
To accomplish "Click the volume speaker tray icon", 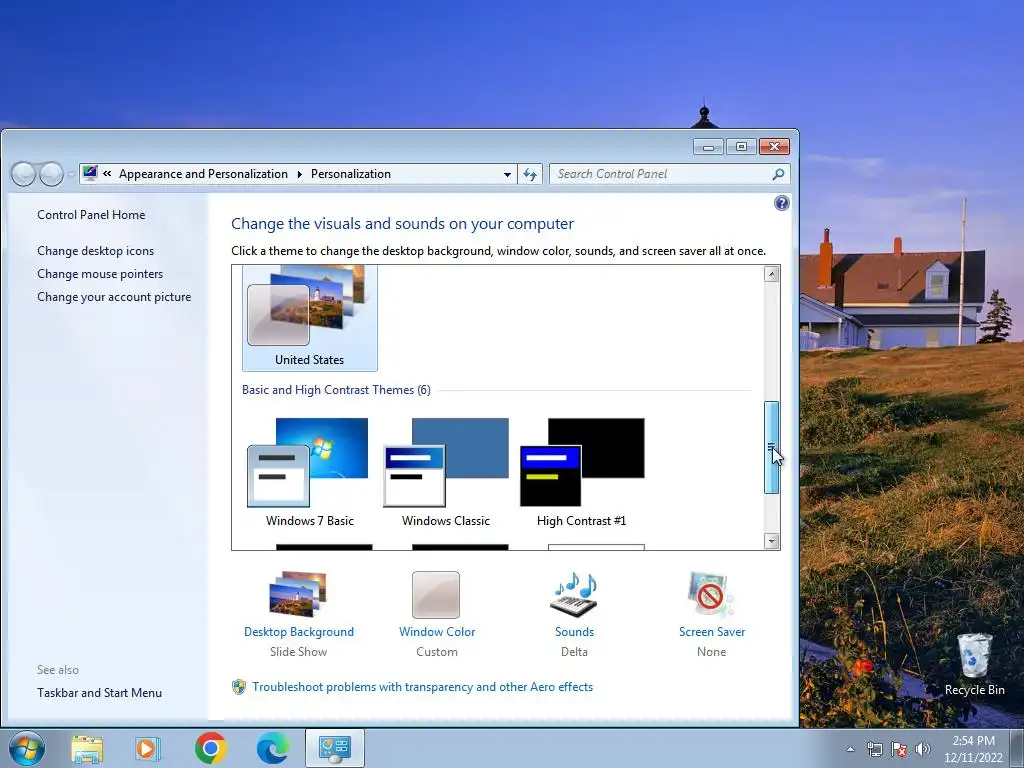I will pos(922,749).
